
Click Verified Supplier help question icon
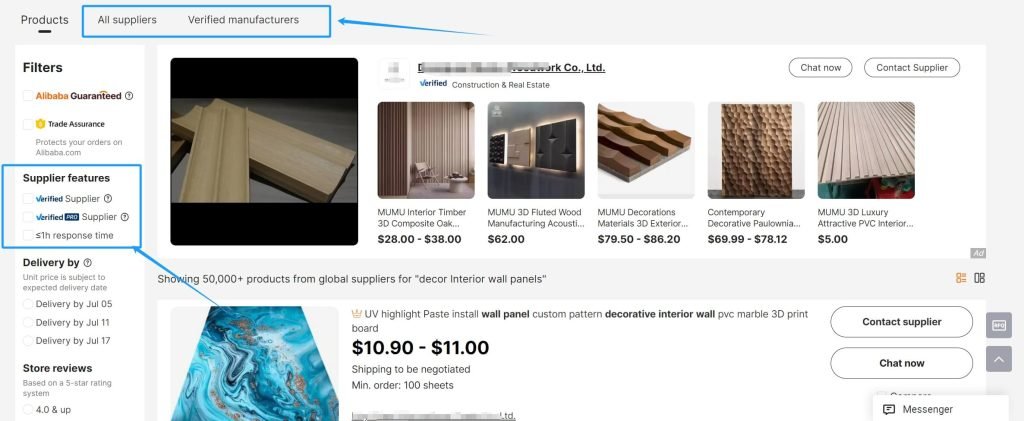coord(108,198)
